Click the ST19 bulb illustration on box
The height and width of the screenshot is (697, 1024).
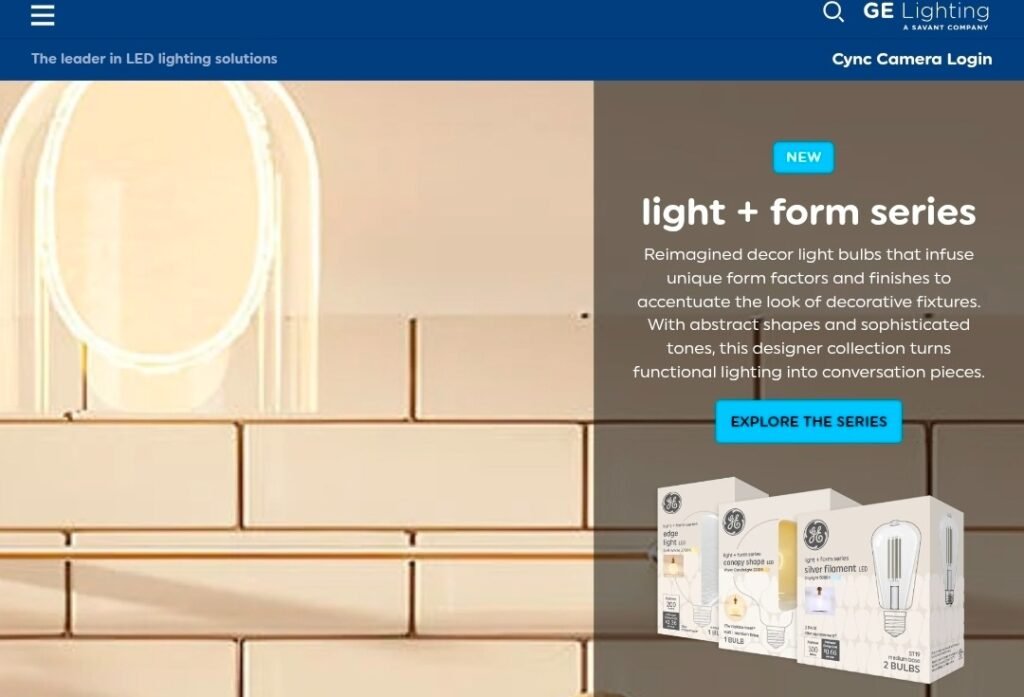click(x=895, y=579)
